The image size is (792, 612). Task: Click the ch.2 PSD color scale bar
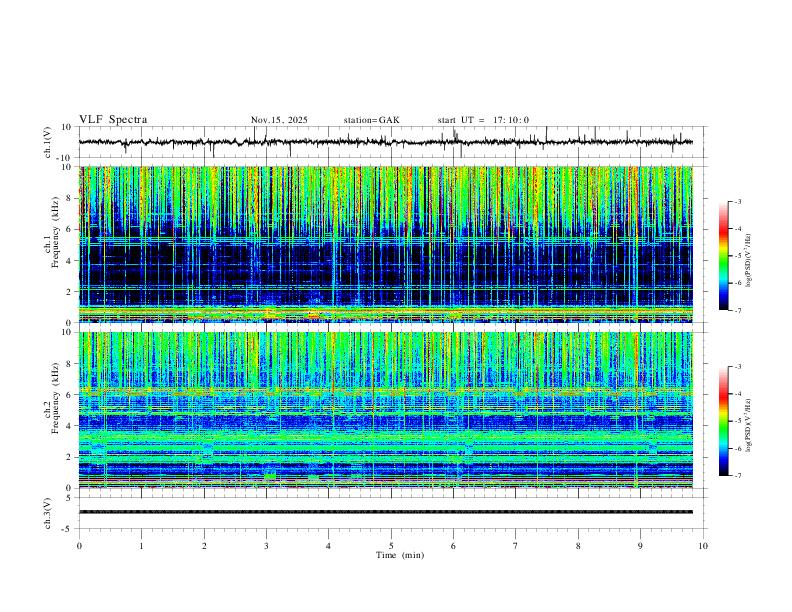pyautogui.click(x=724, y=421)
